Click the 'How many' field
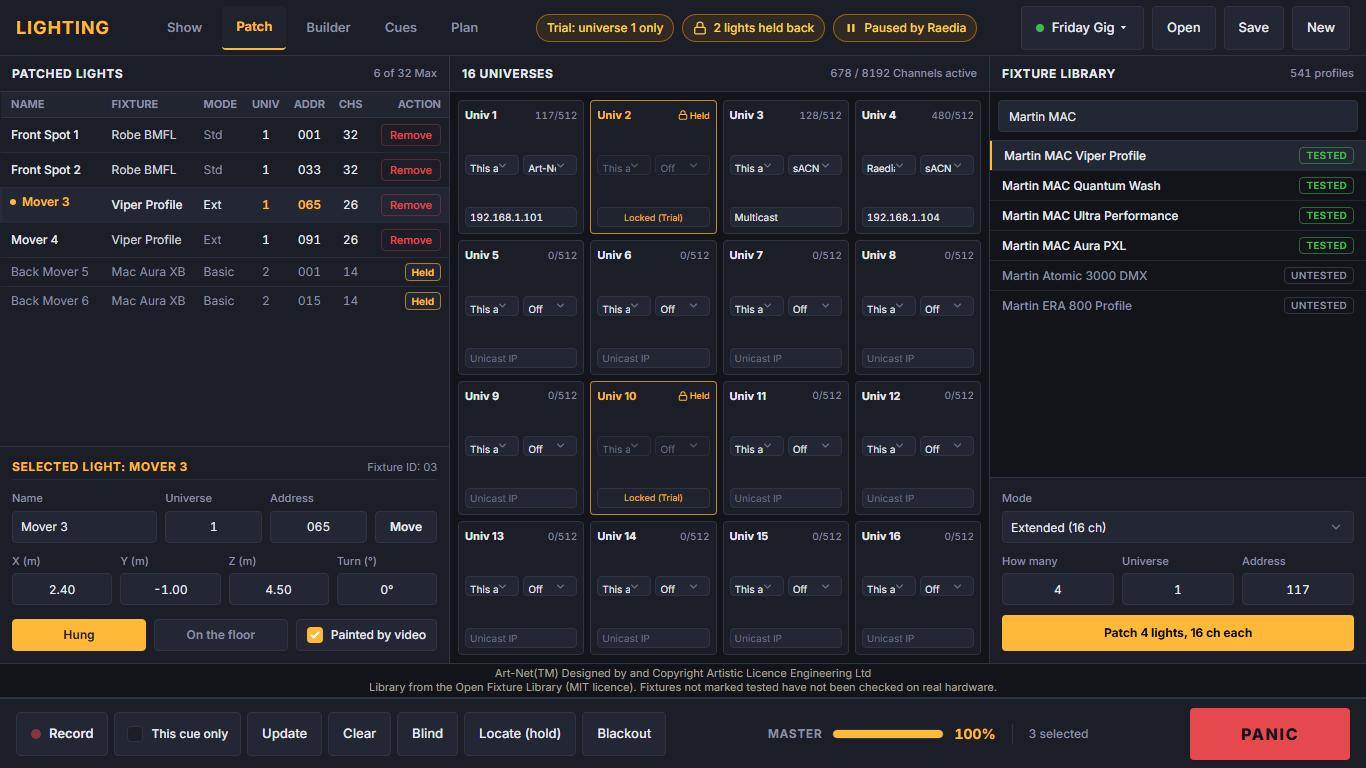The height and width of the screenshot is (768, 1366). [1058, 589]
